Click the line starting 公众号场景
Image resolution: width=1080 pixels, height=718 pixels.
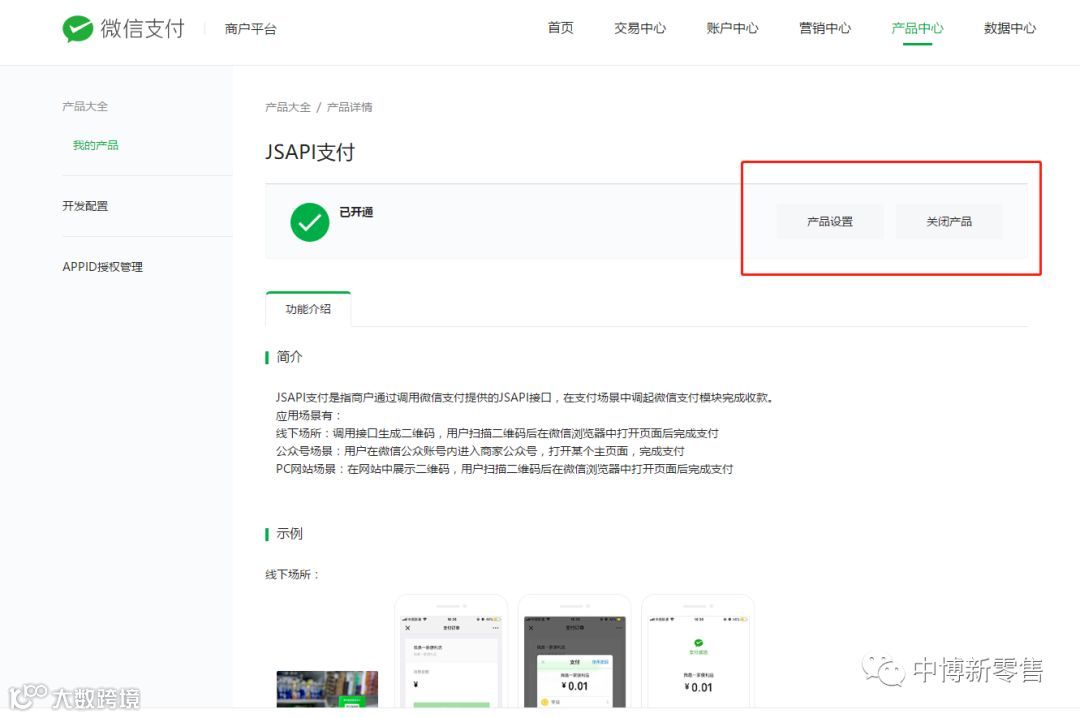(480, 451)
